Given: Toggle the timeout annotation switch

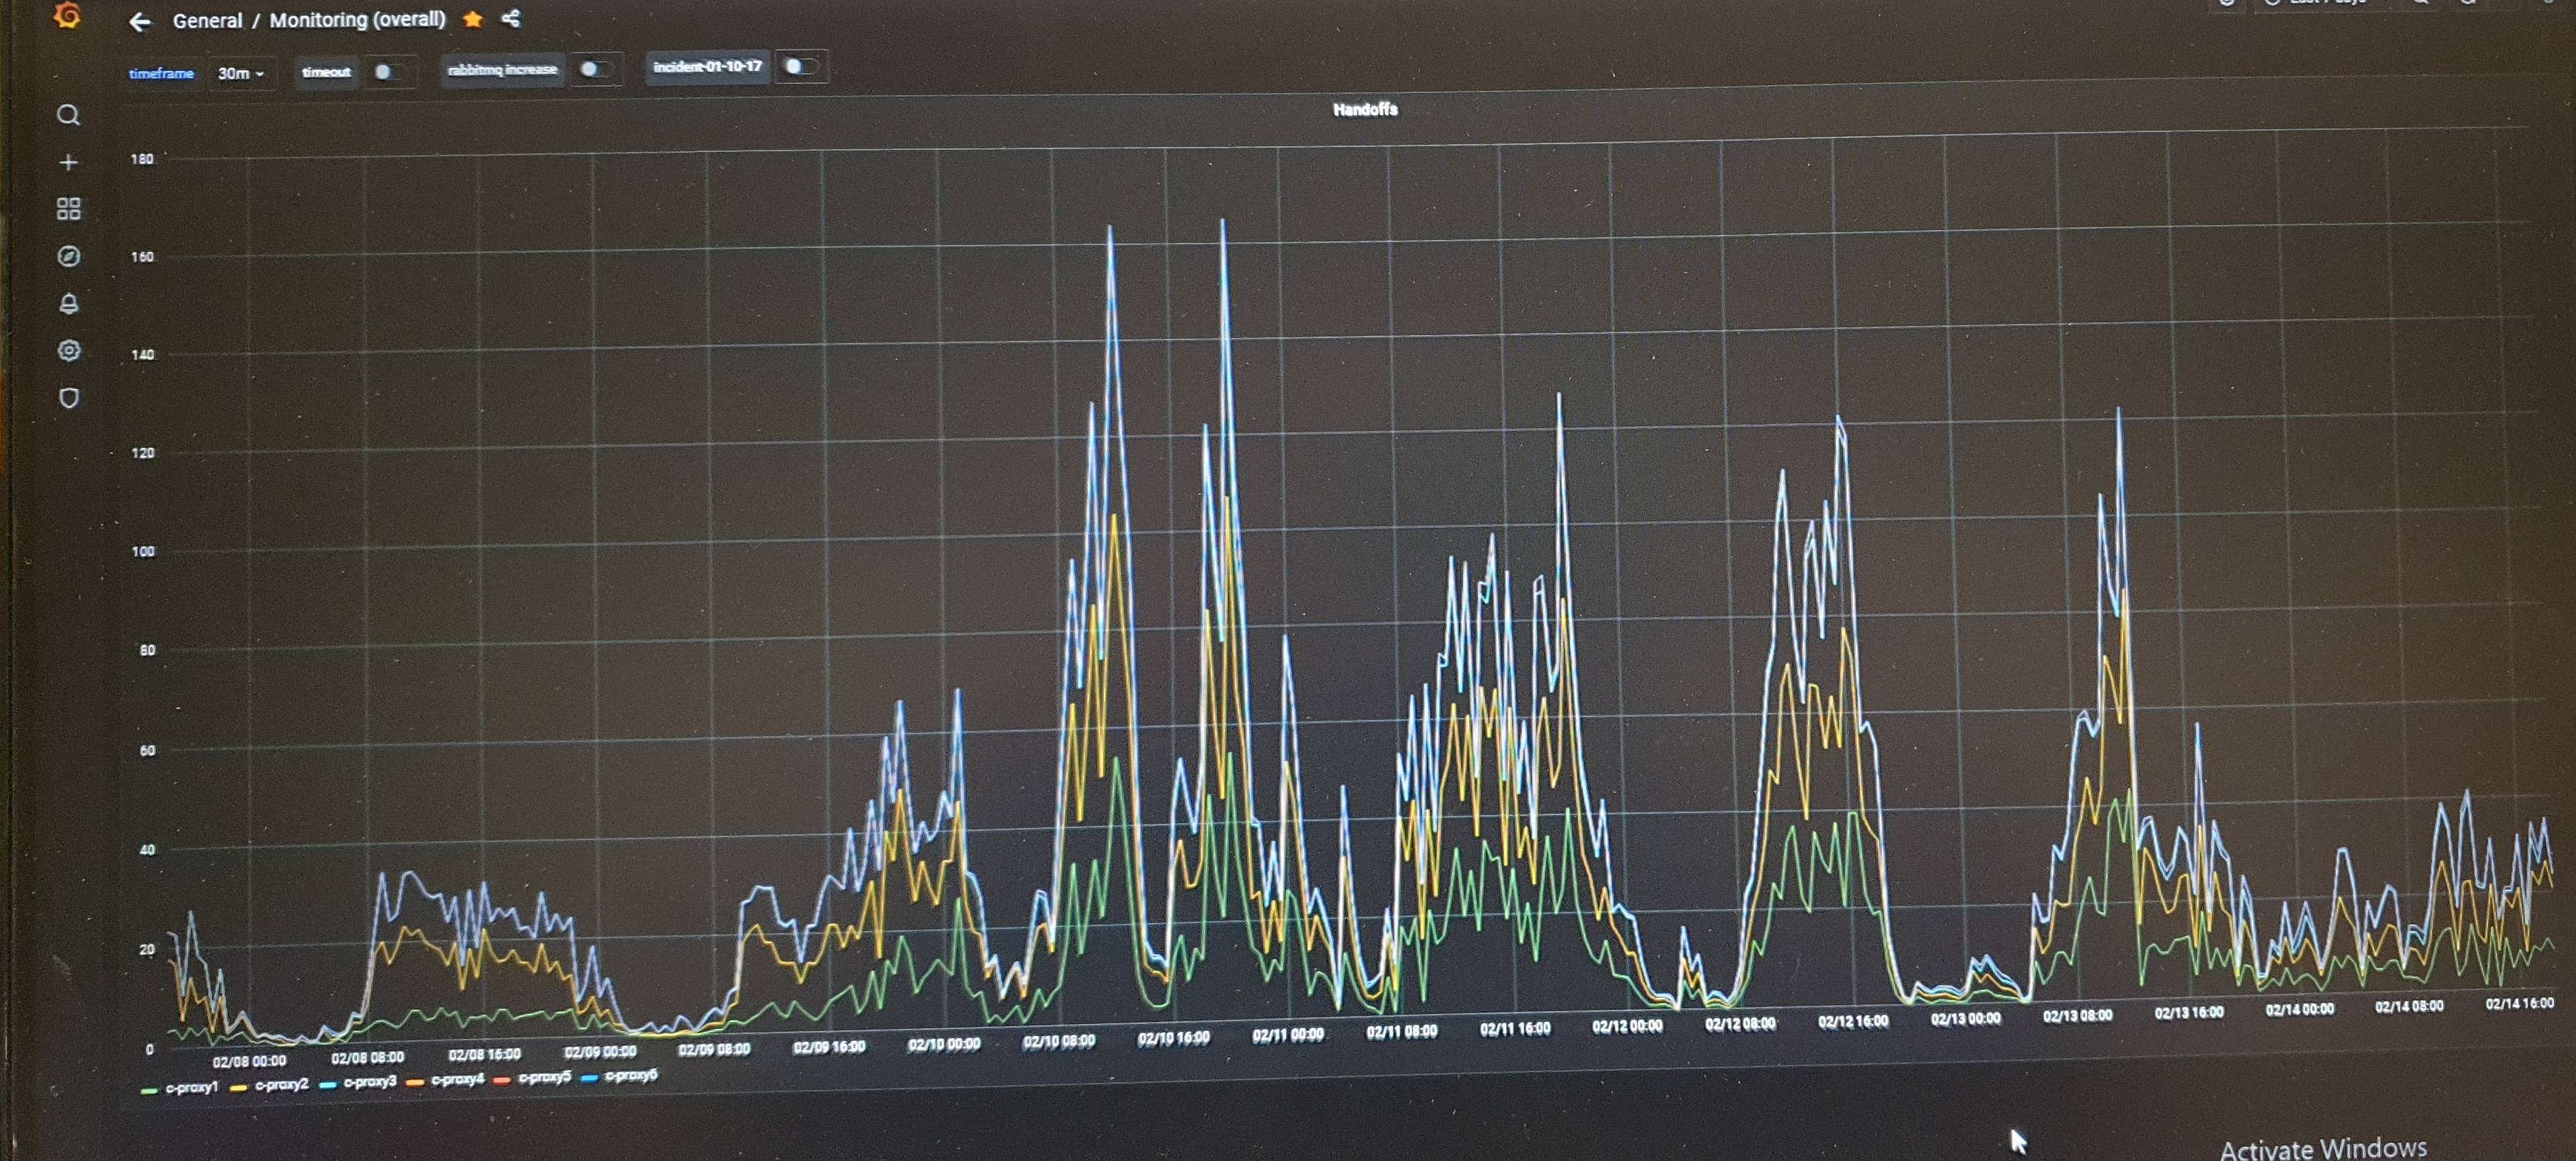Looking at the screenshot, I should pyautogui.click(x=388, y=72).
